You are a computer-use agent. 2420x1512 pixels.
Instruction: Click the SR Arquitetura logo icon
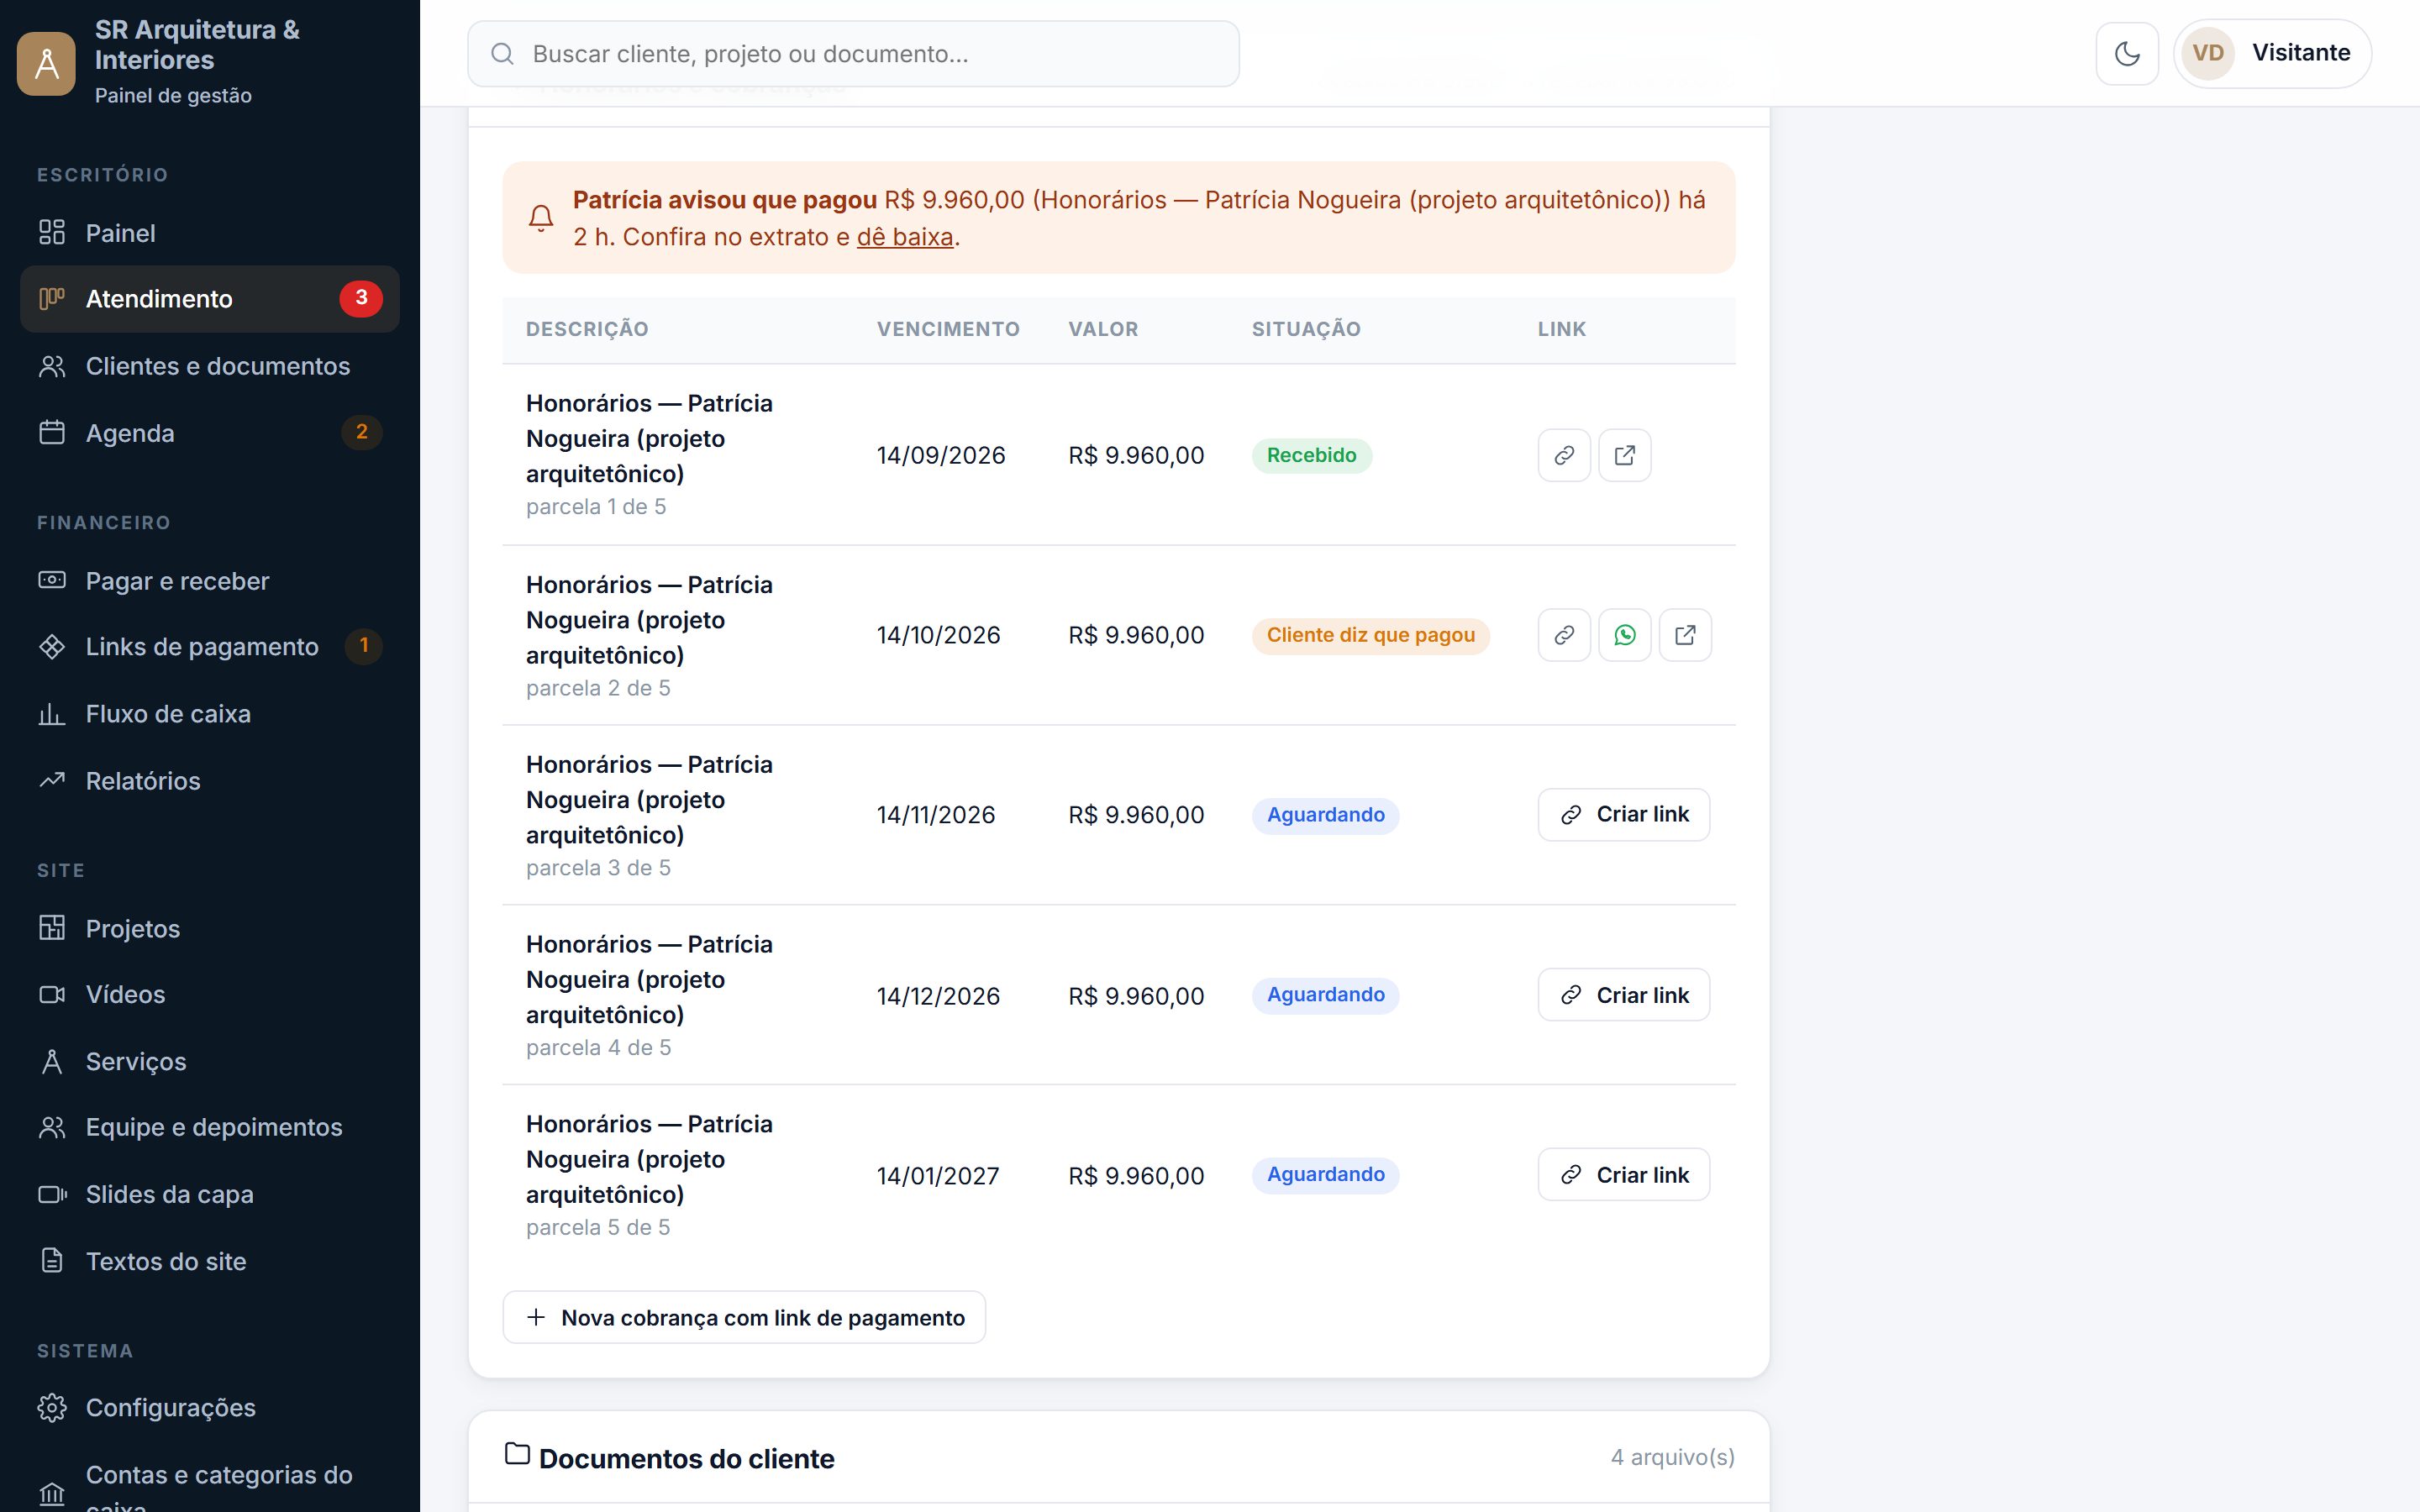point(46,63)
